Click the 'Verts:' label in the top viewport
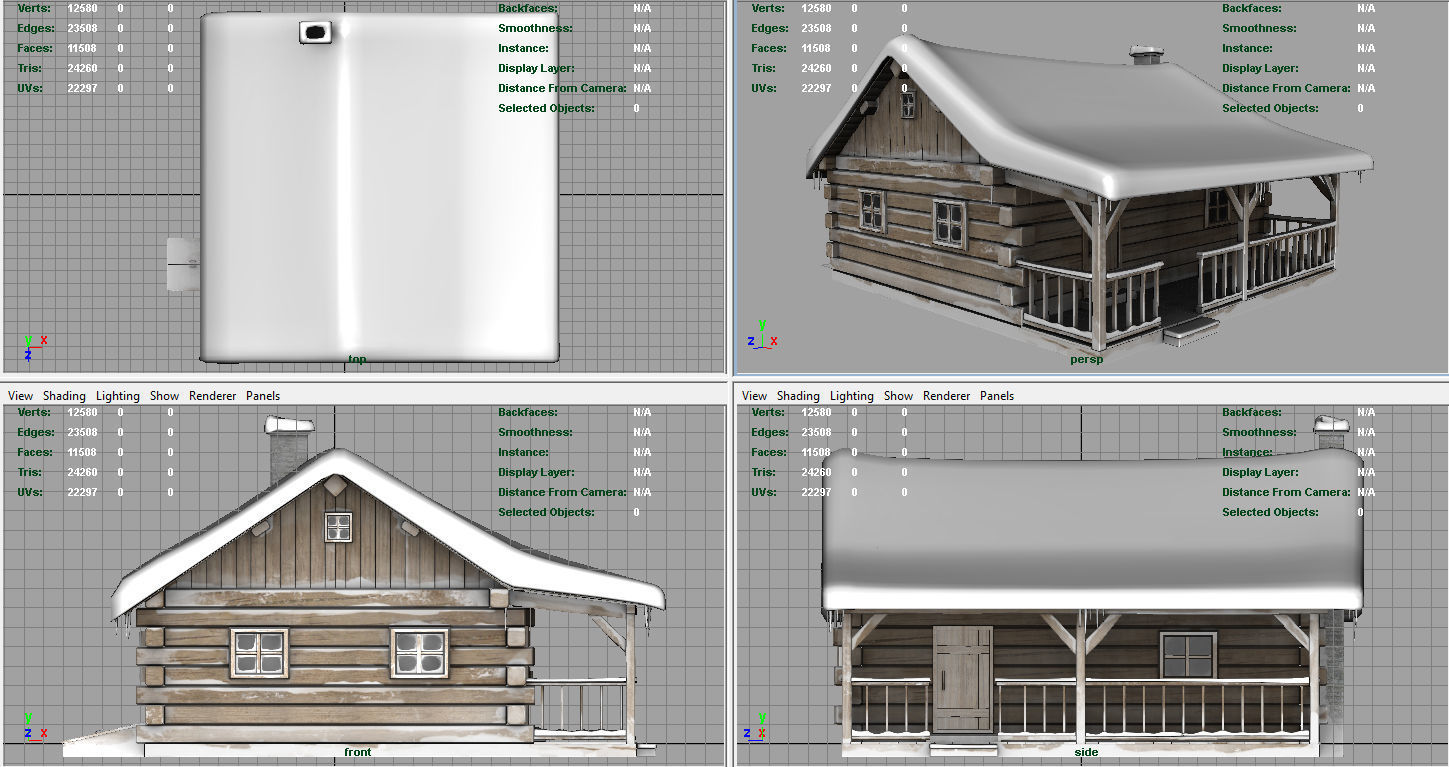The width and height of the screenshot is (1449, 767). pos(32,8)
